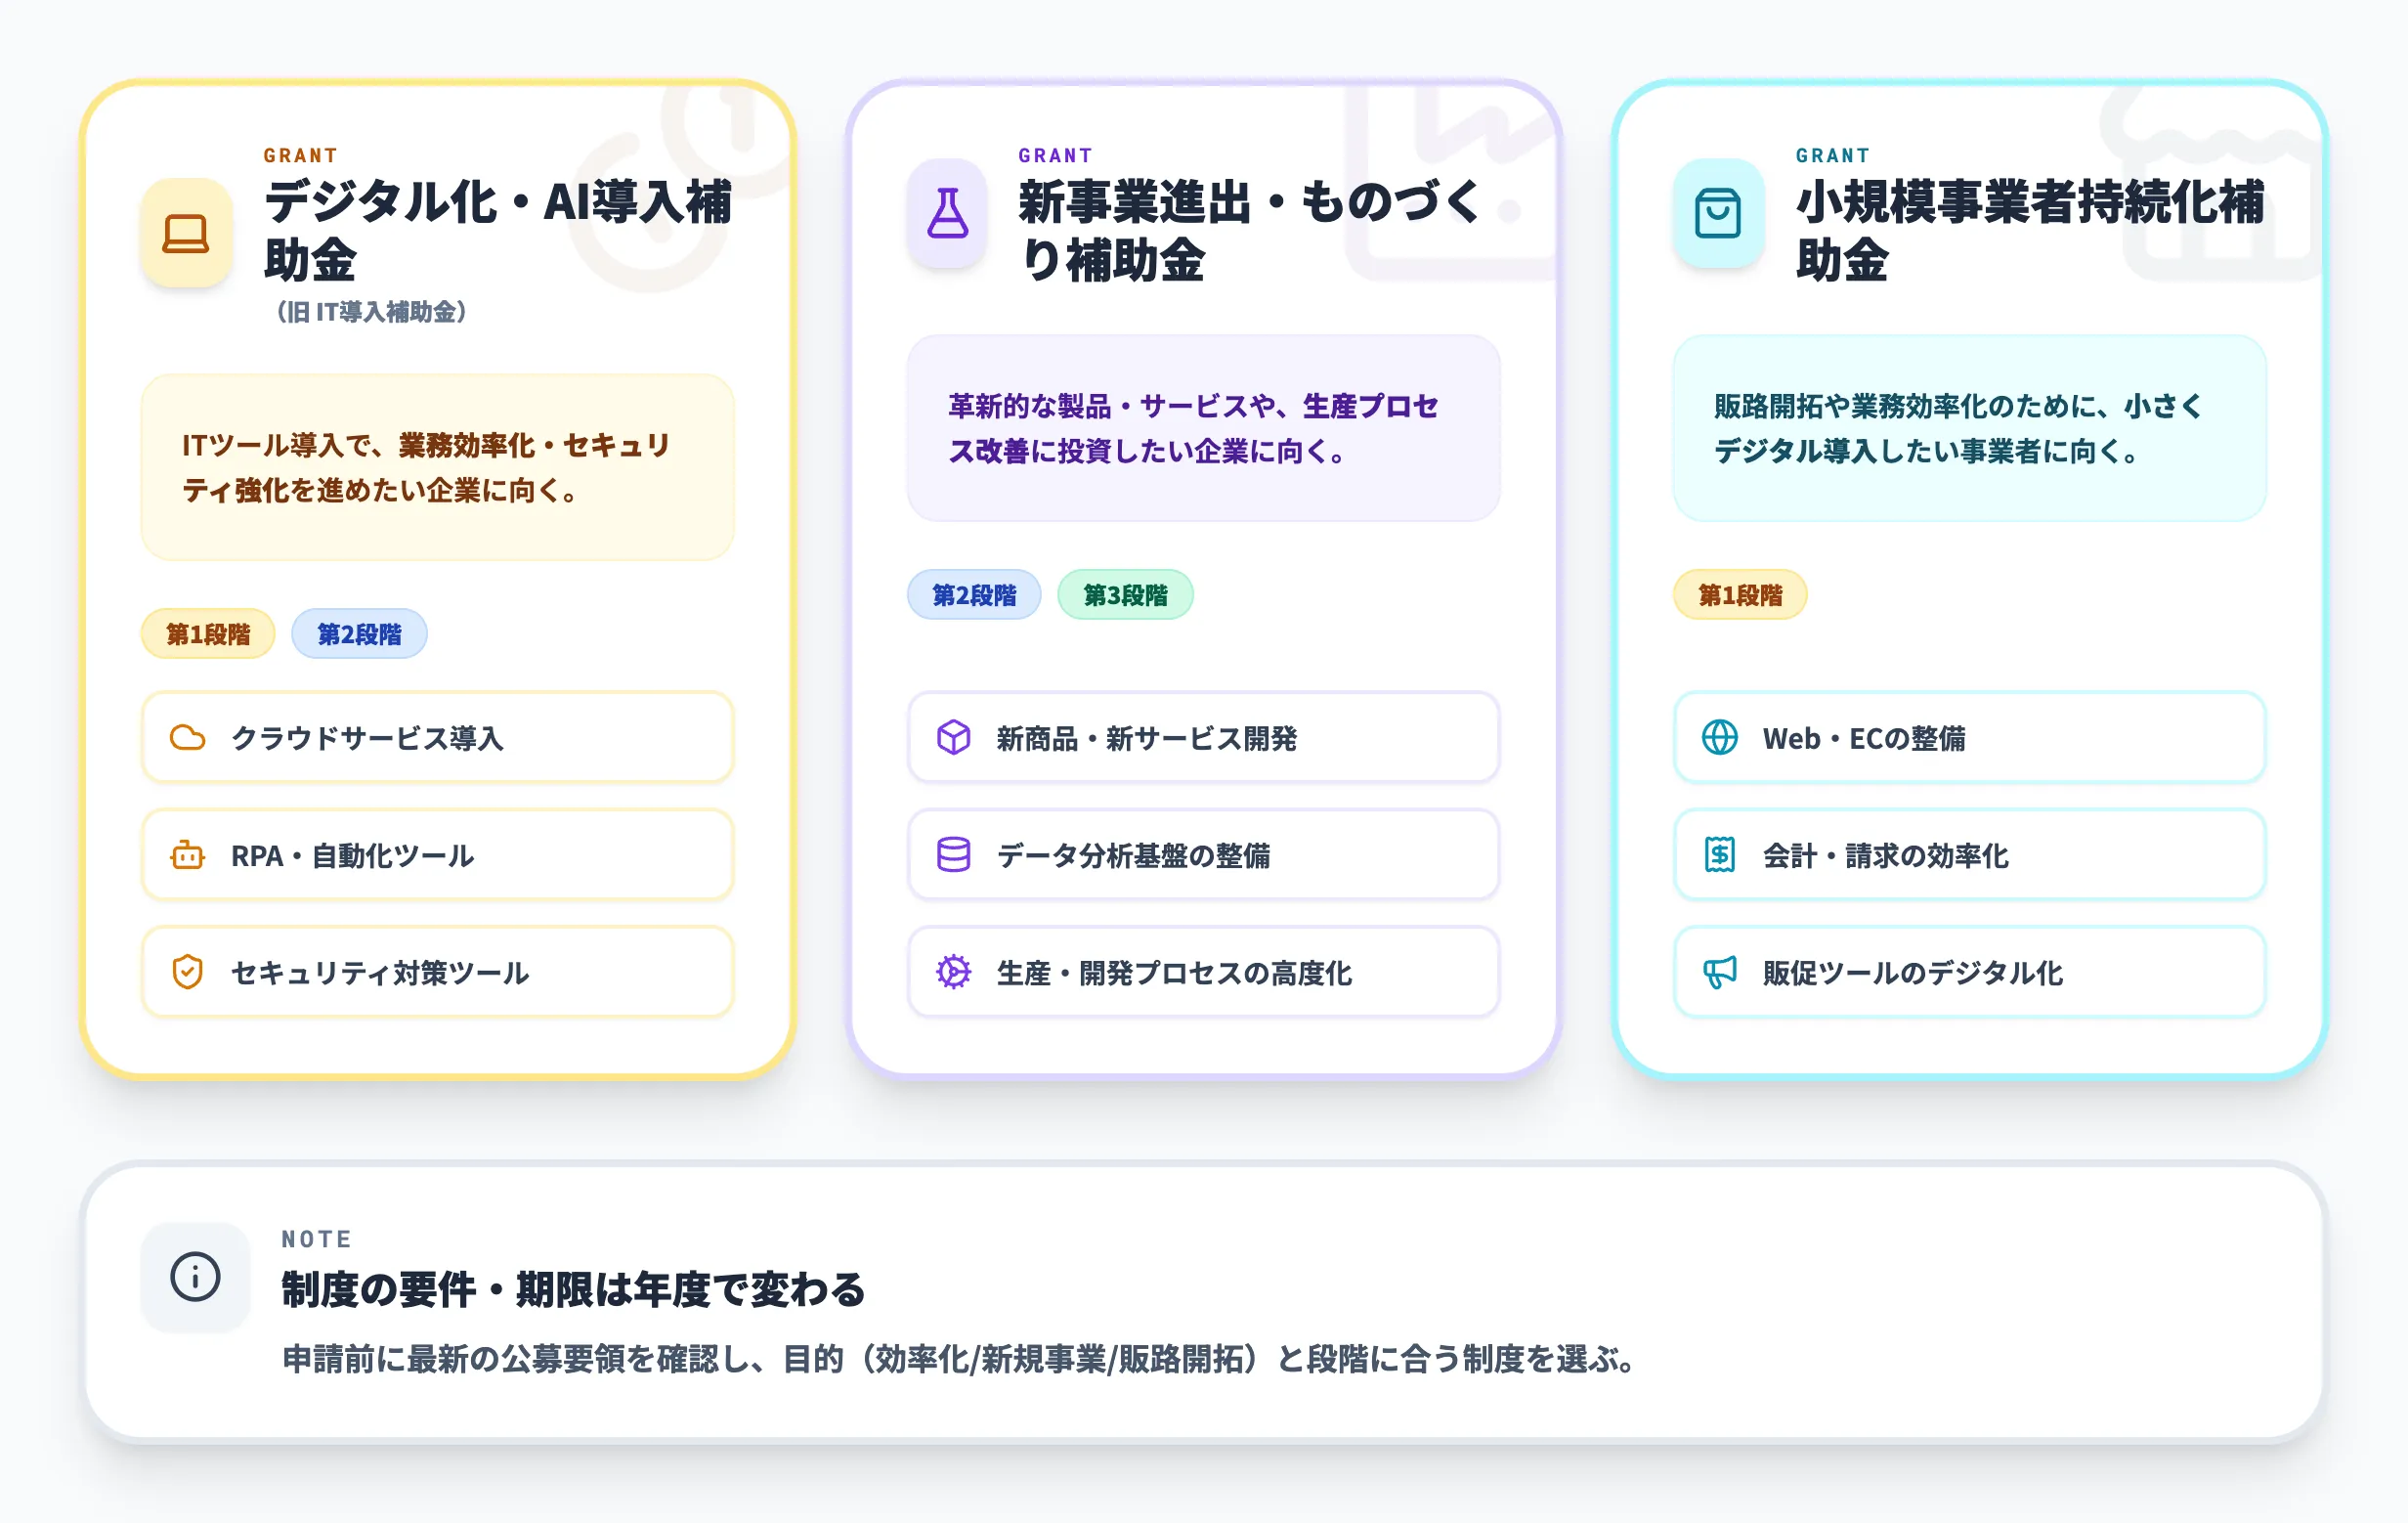Click the info icon in the NOTE section
The height and width of the screenshot is (1523, 2408).
196,1277
